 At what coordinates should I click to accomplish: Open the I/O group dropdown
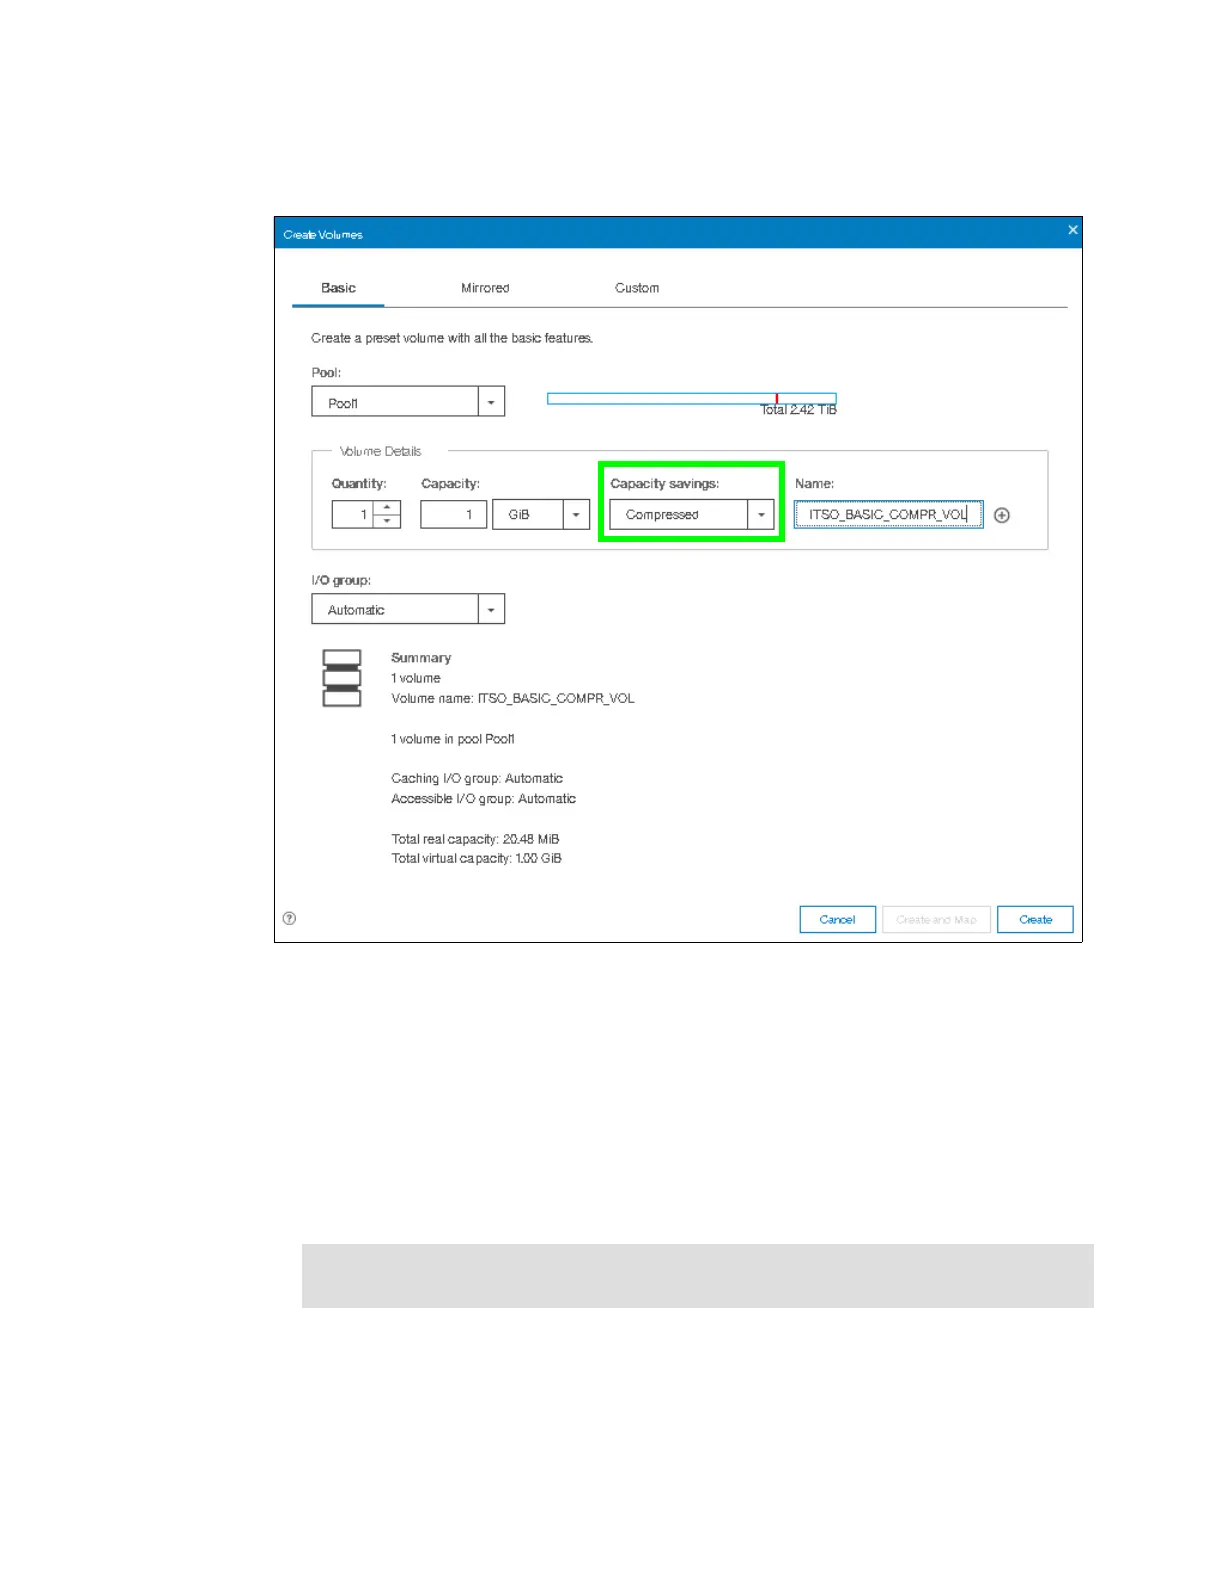tap(408, 609)
